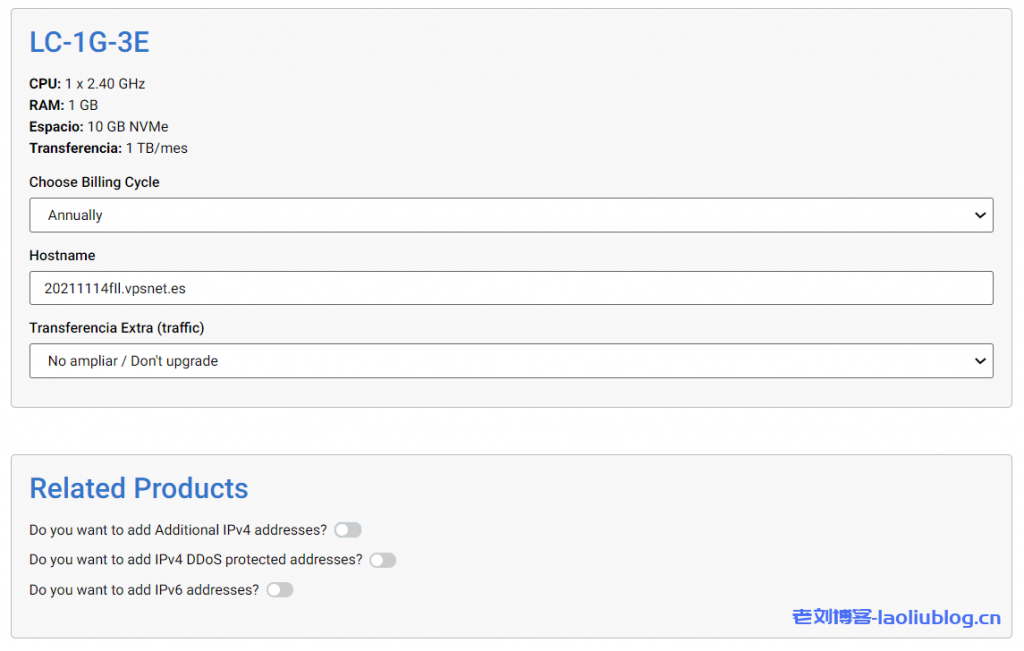Click the chevron arrow beside Annually
Viewport: 1024px width, 651px height.
[x=980, y=215]
